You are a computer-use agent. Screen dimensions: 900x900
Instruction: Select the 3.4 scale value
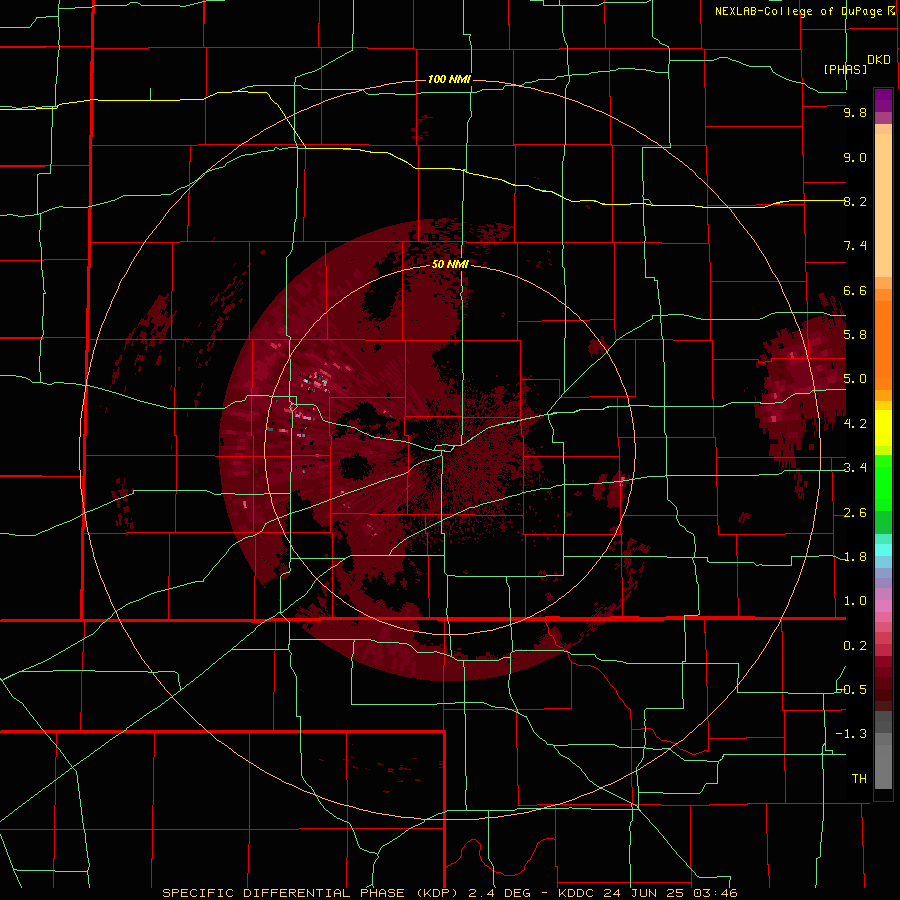[855, 467]
